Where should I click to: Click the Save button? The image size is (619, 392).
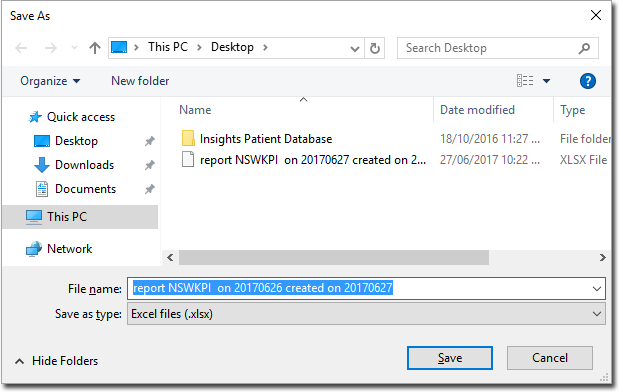450,358
